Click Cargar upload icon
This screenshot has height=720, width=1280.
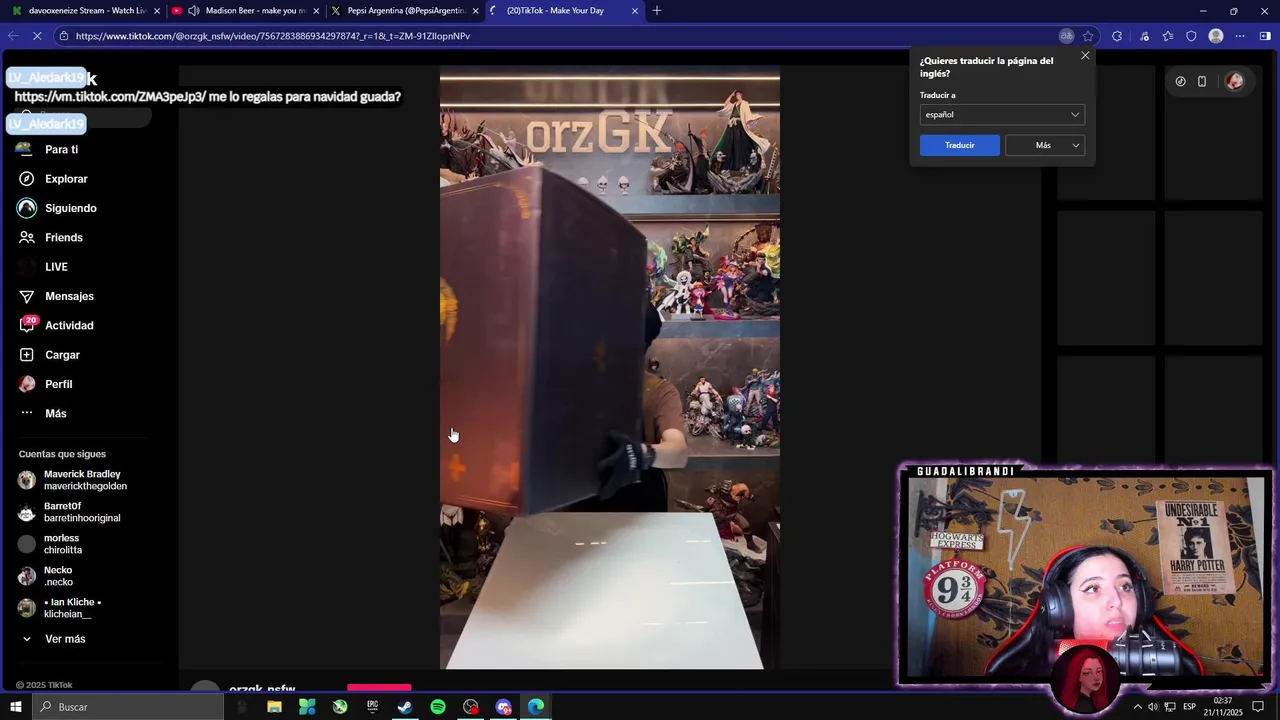coord(27,355)
